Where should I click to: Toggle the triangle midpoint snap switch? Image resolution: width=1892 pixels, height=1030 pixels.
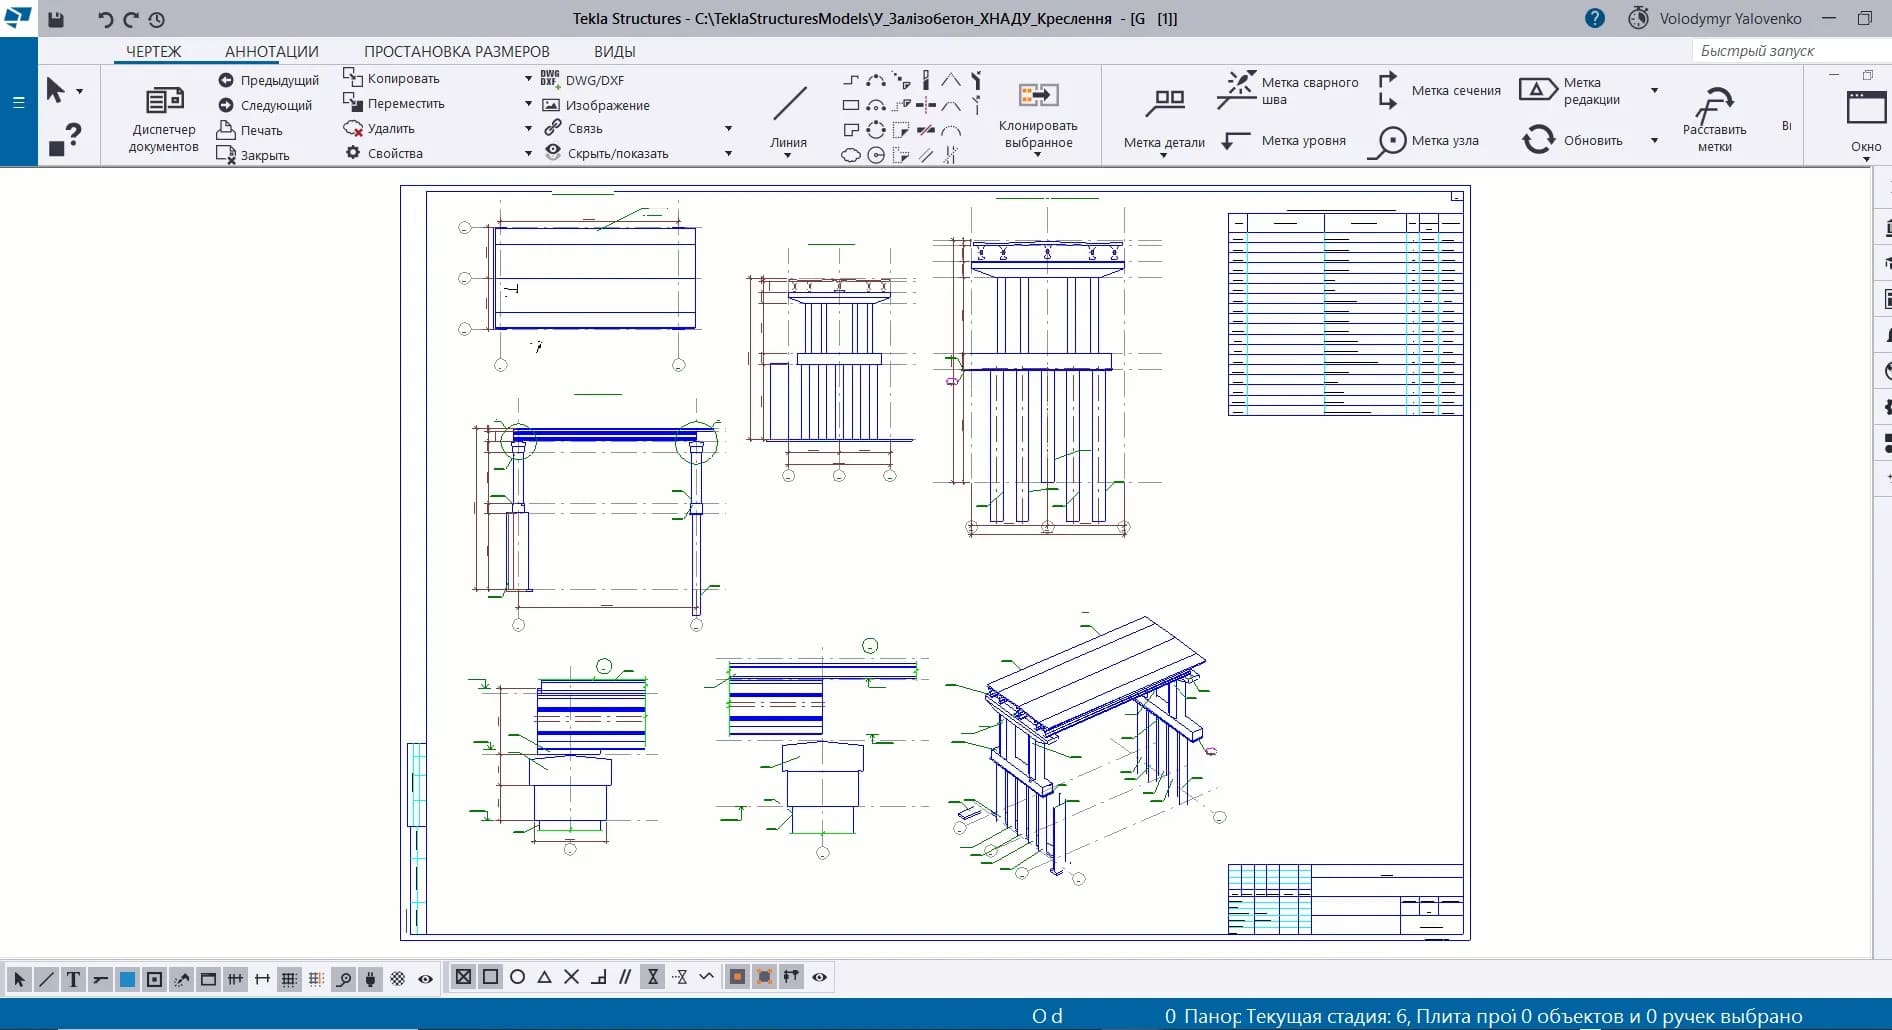point(544,977)
